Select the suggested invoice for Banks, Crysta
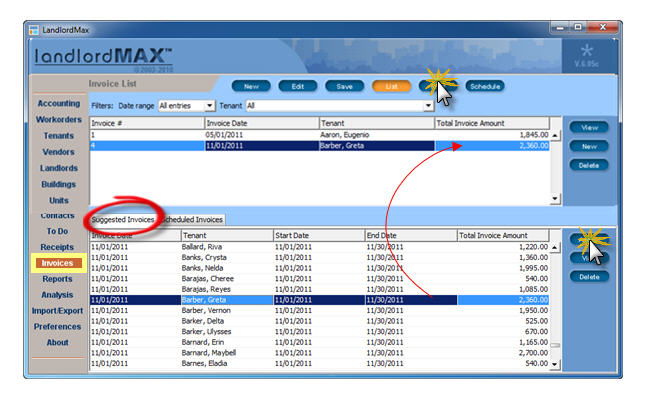The height and width of the screenshot is (400, 648). 319,257
